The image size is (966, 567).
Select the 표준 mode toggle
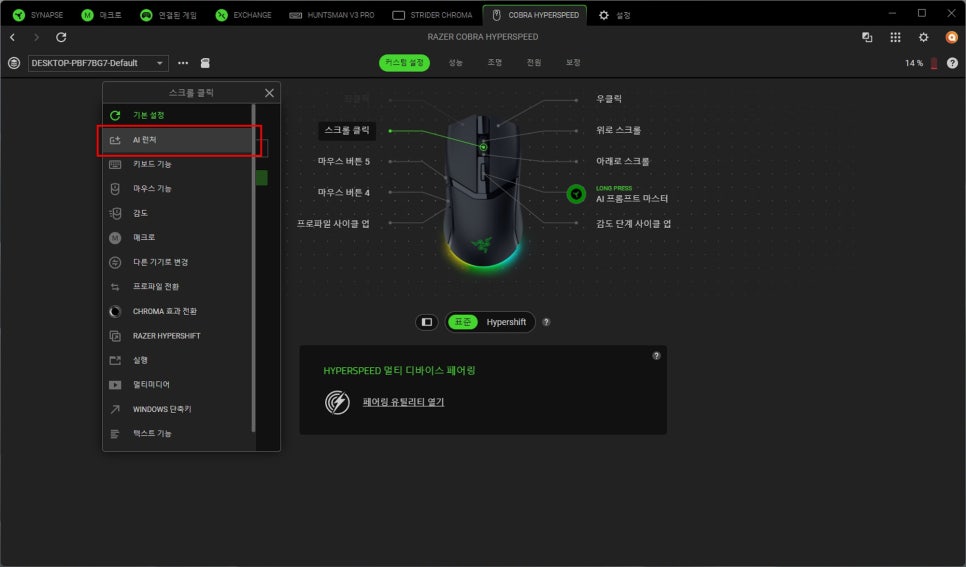[x=463, y=322]
